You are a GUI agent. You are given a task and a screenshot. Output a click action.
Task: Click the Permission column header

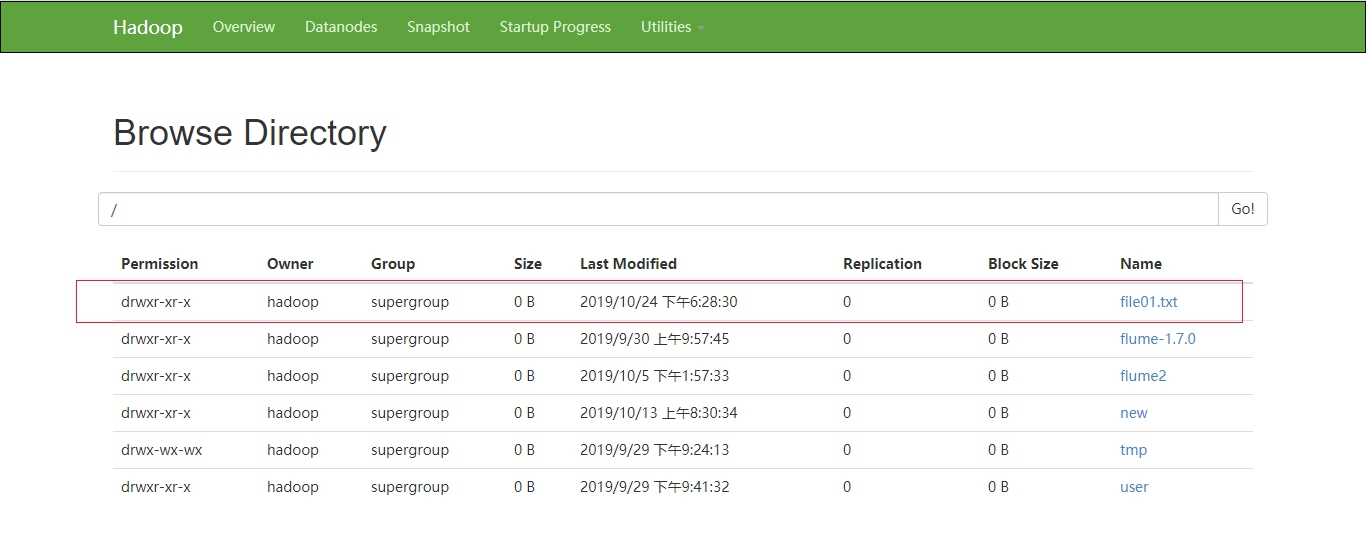tap(160, 264)
